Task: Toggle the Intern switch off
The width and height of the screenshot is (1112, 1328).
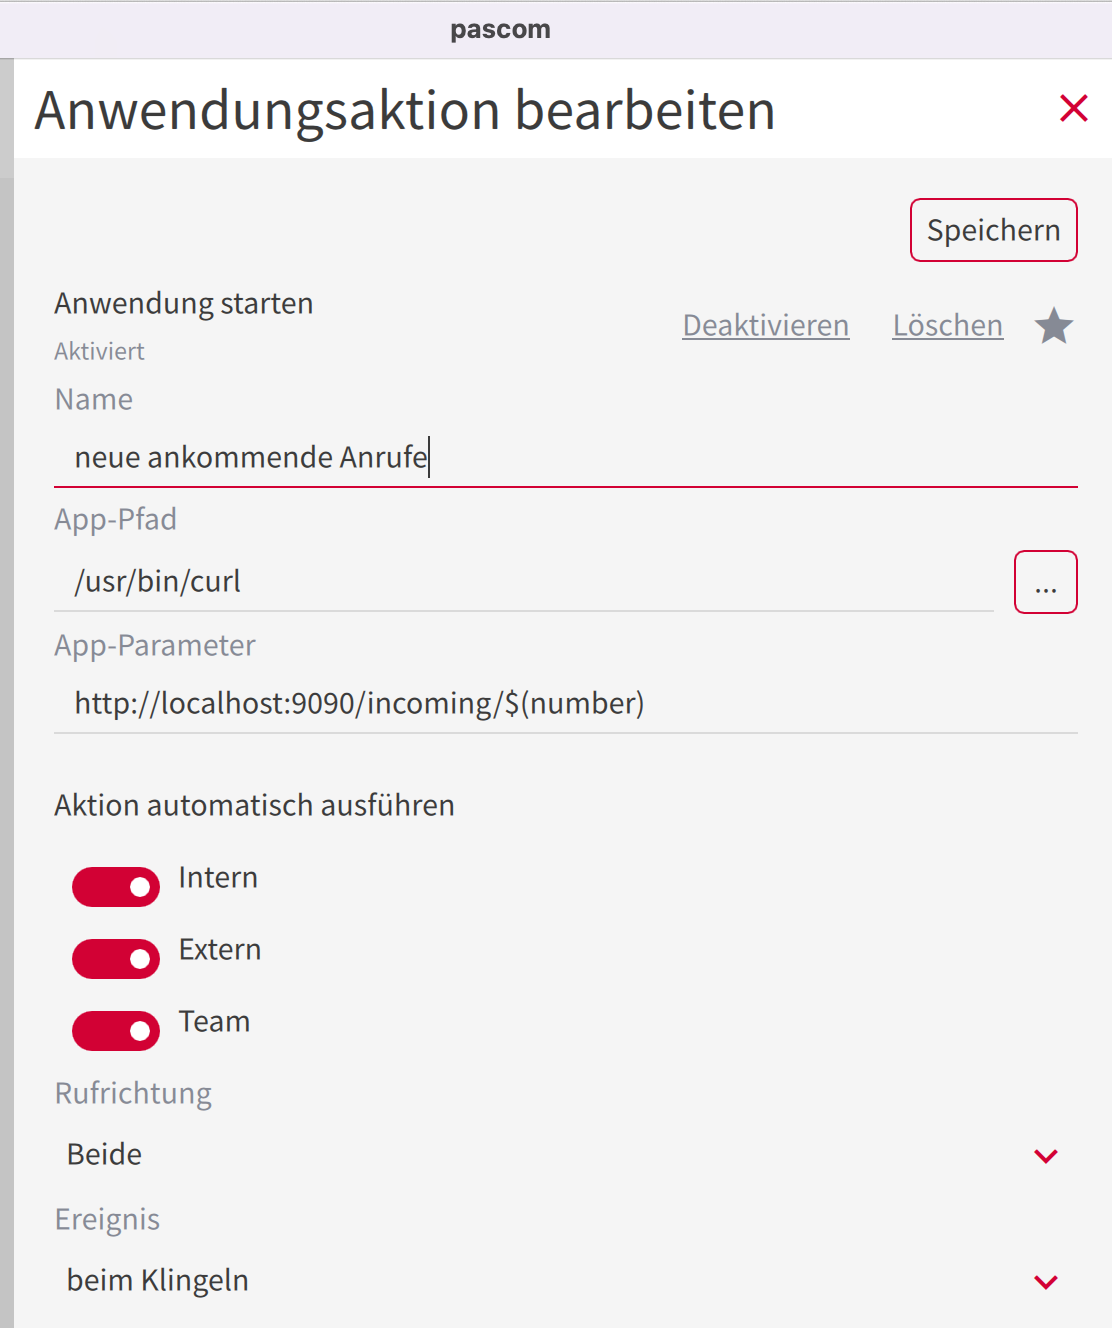Action: 116,887
